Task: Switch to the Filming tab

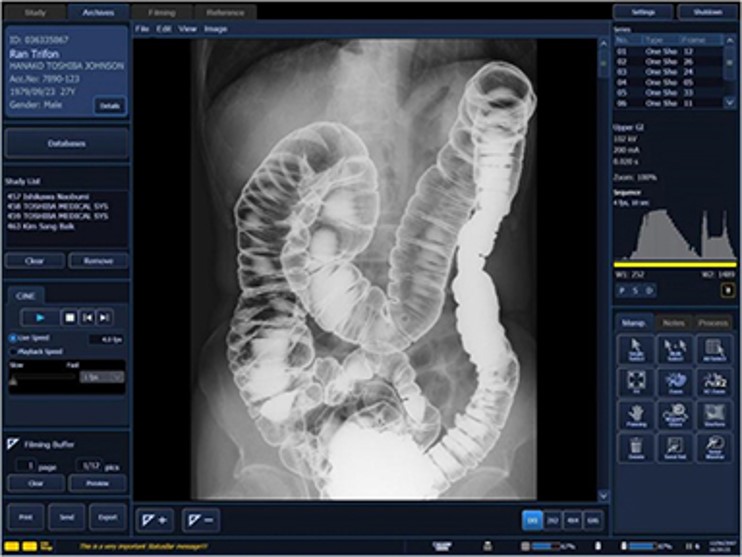Action: point(161,13)
